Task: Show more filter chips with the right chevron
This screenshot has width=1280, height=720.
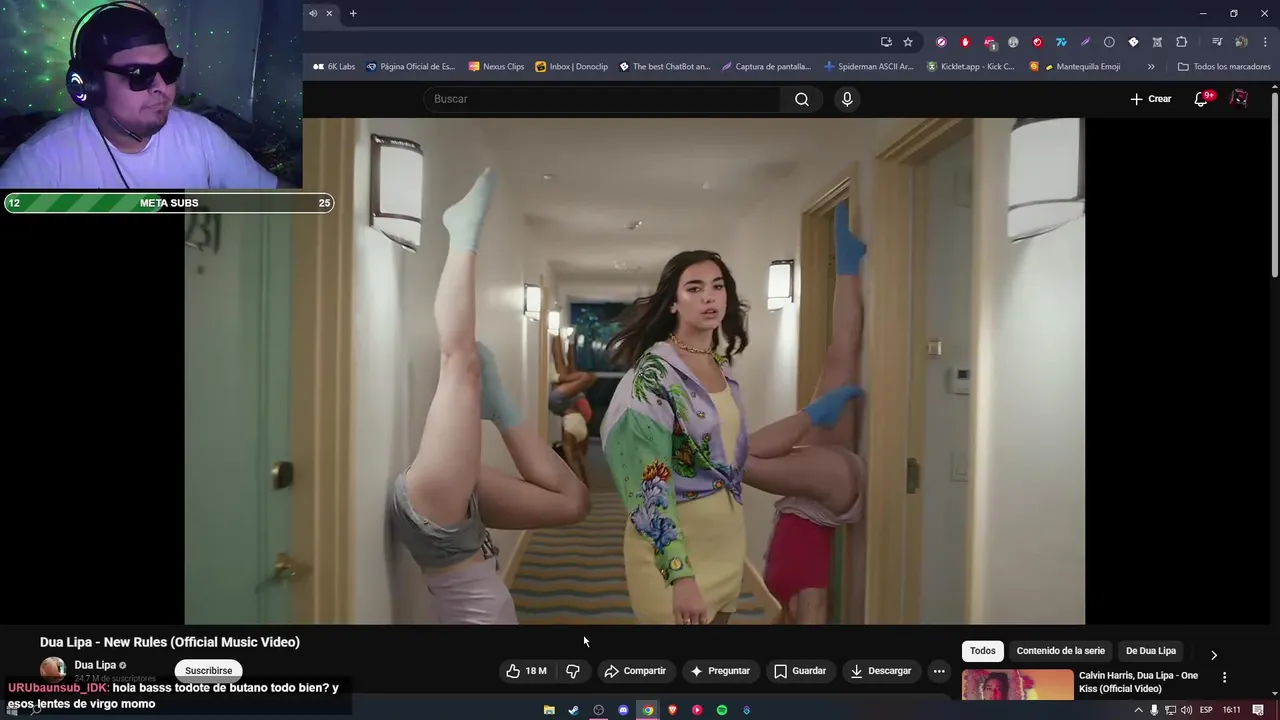Action: tap(1214, 655)
